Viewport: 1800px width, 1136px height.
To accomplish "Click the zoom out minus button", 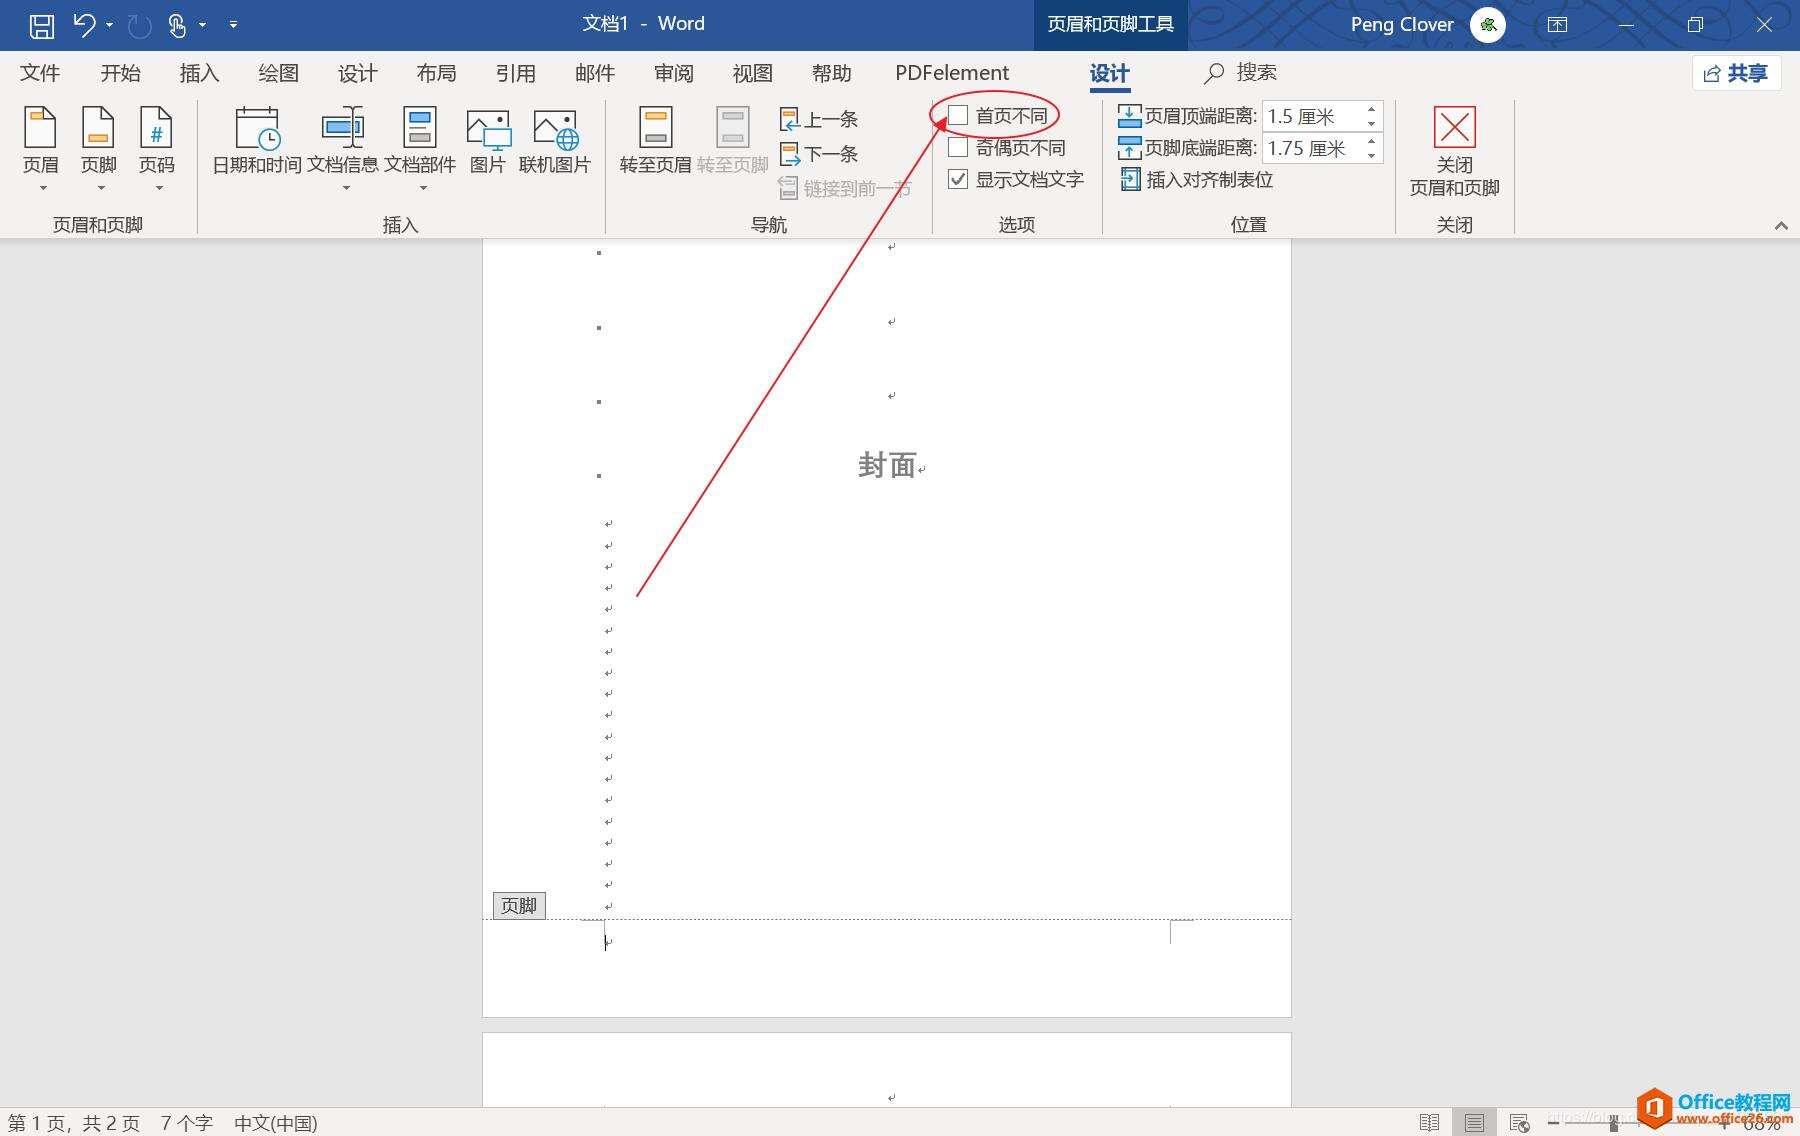I will 1553,1123.
